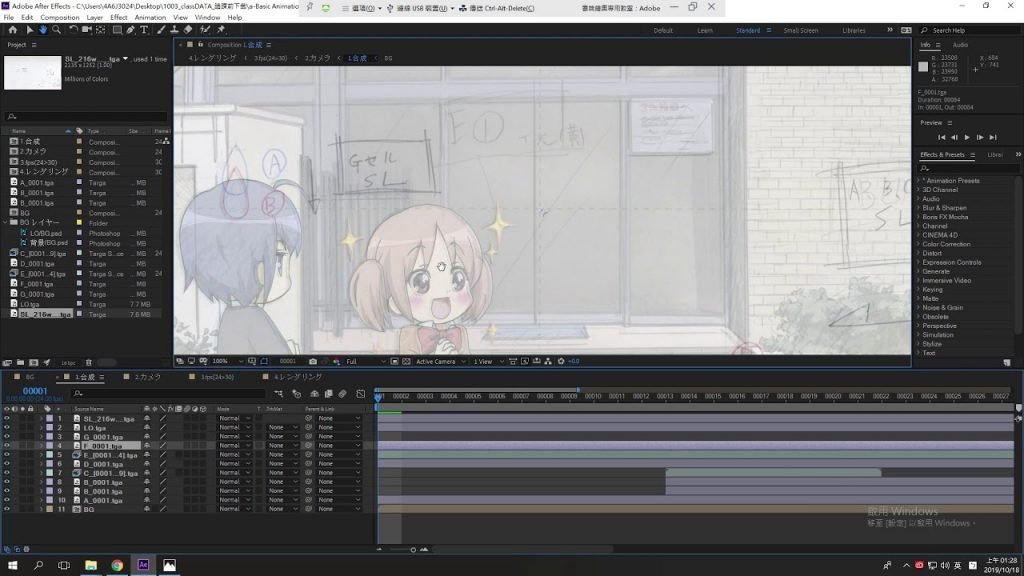The image size is (1024, 576).
Task: Open the Effect menu
Action: (119, 18)
